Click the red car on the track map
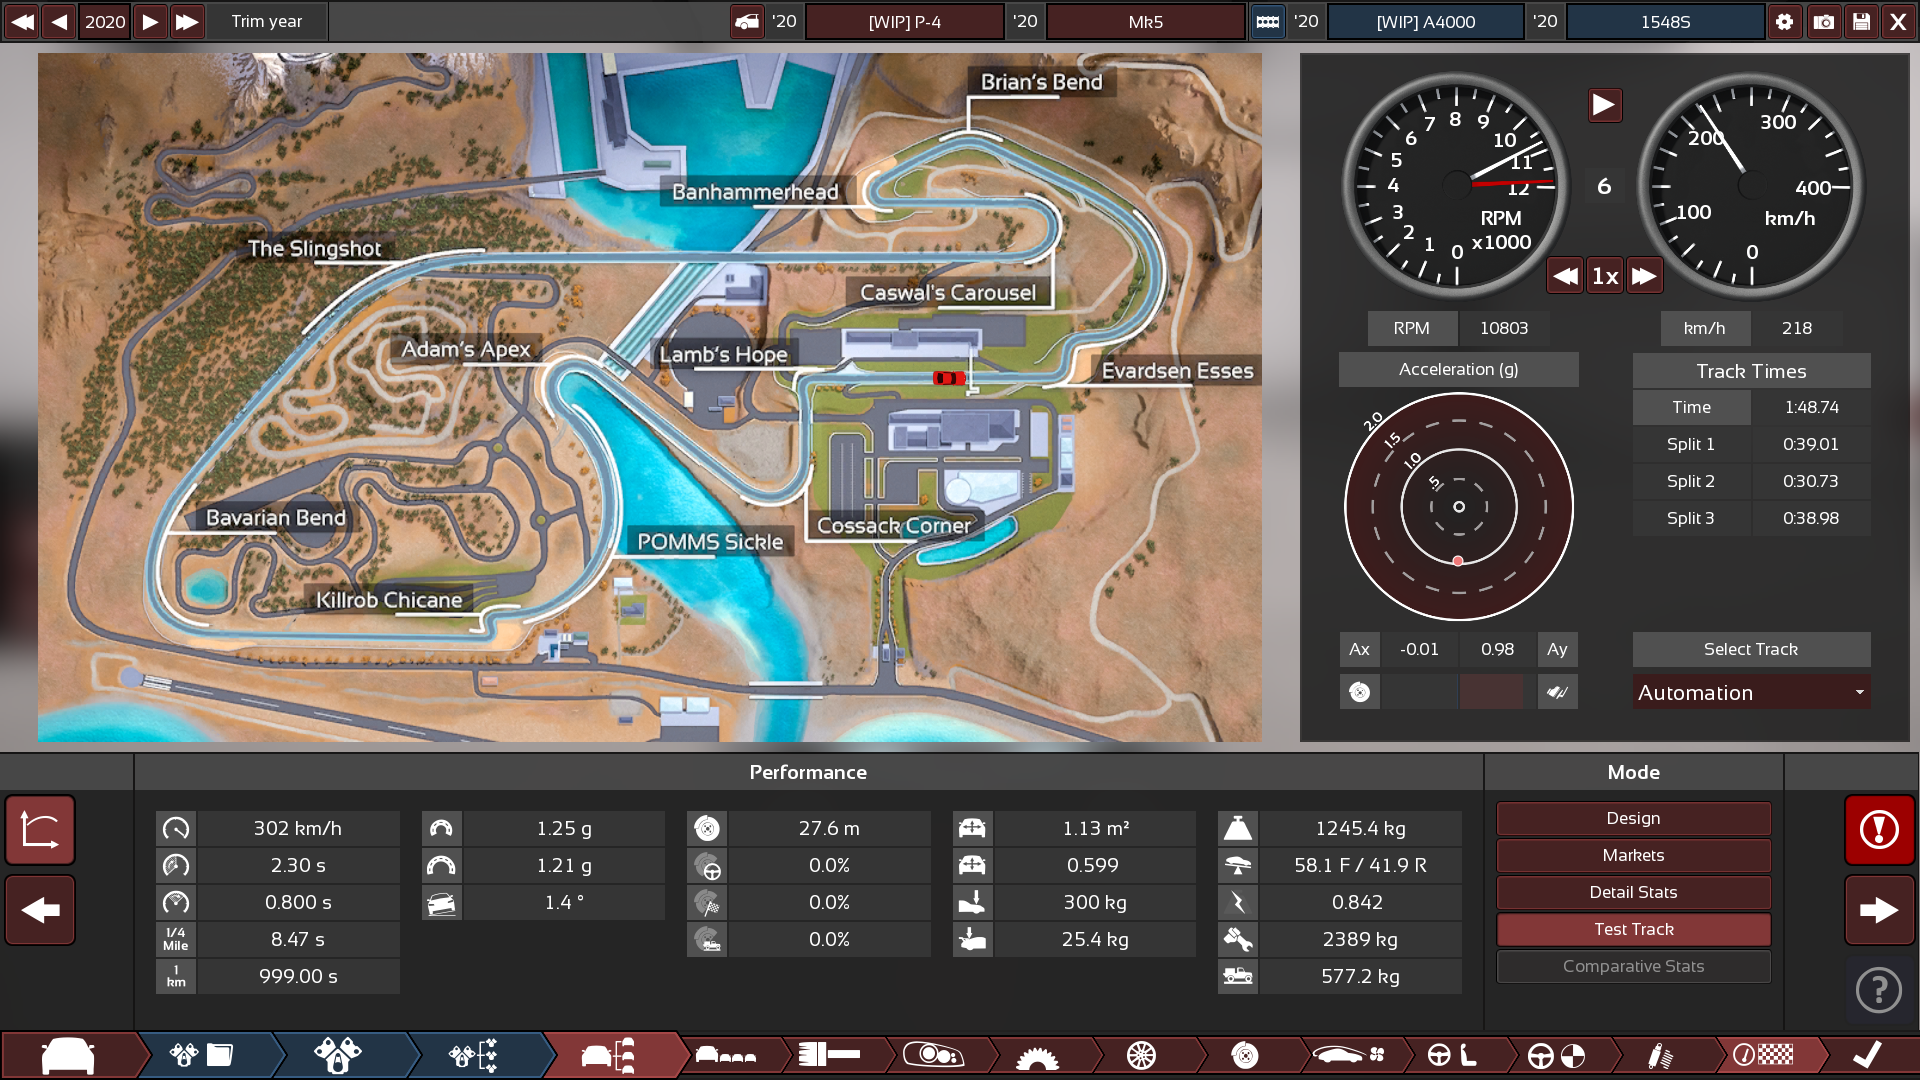This screenshot has width=1920, height=1080. click(949, 378)
